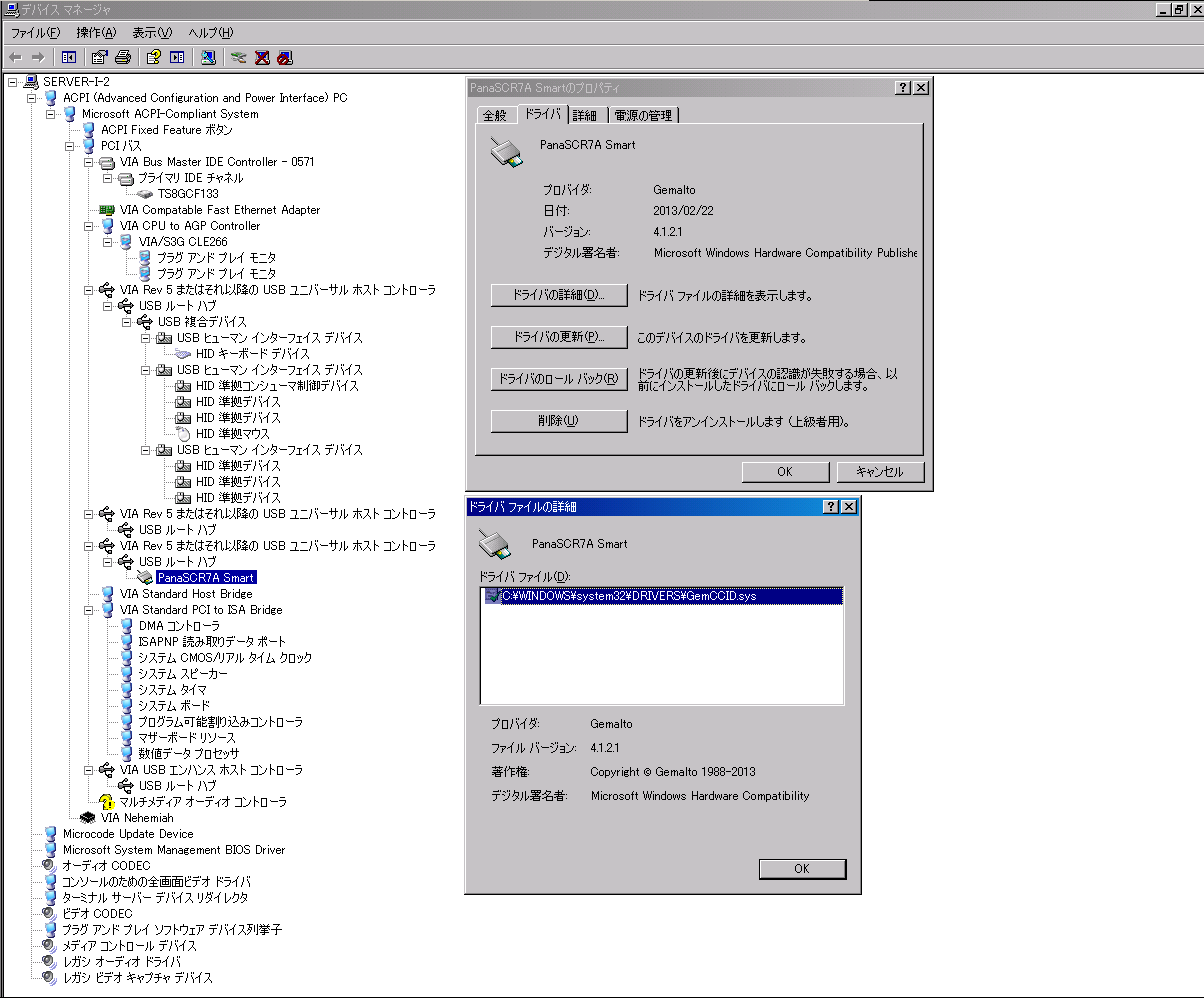Switch to the 電源の管理 tab
The image size is (1204, 998).
pos(642,116)
